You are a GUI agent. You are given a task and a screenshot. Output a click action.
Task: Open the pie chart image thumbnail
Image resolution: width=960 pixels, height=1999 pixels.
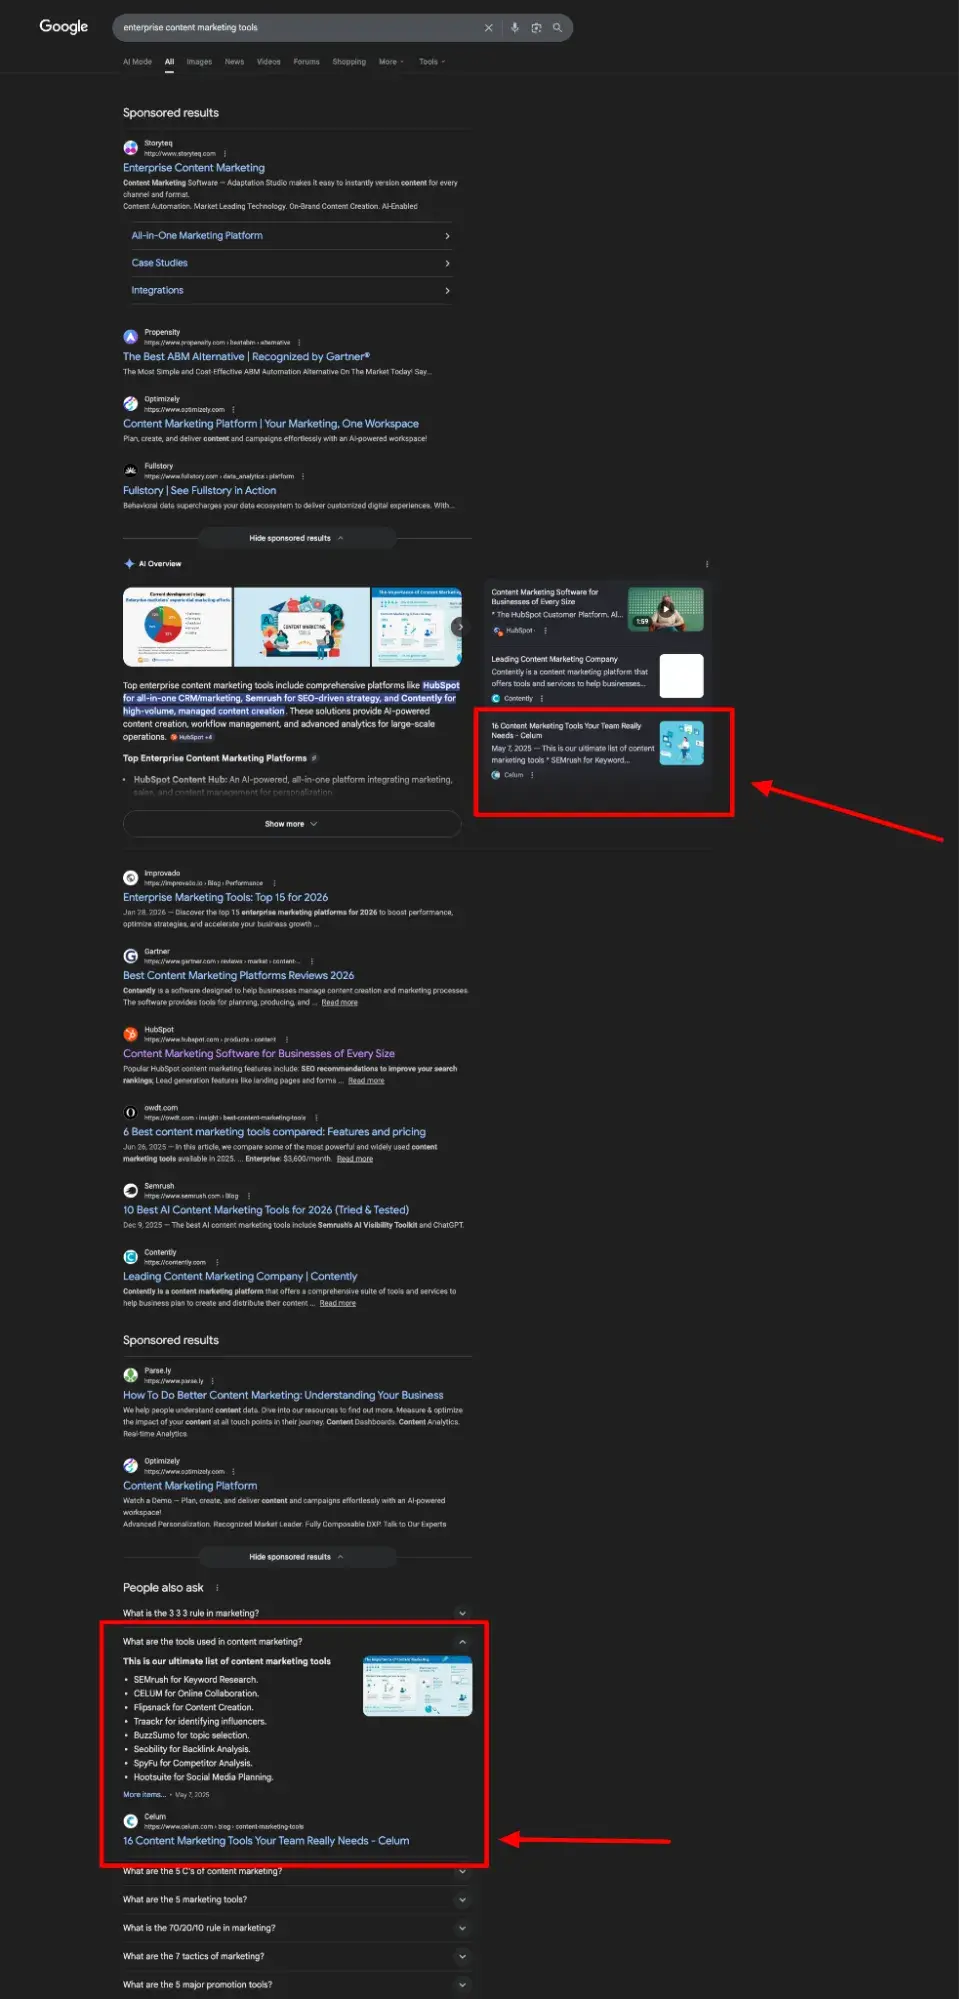click(177, 627)
